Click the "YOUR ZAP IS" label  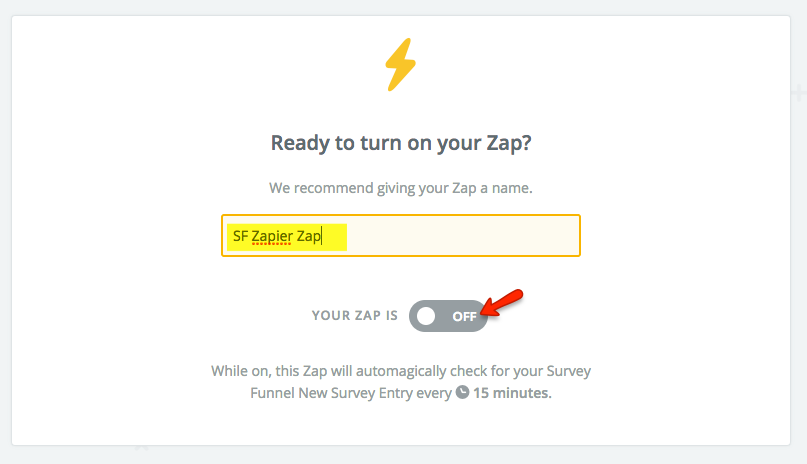(x=355, y=316)
